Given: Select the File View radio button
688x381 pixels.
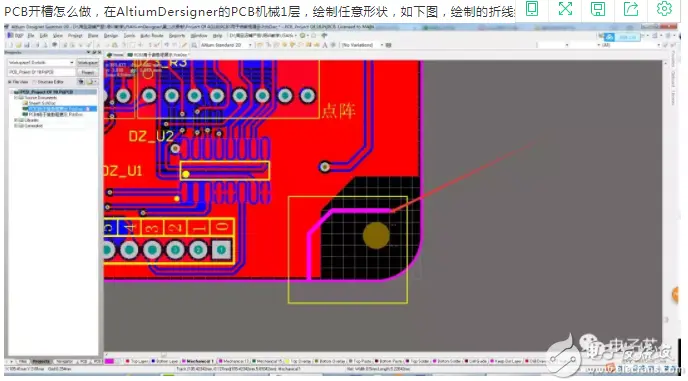Looking at the screenshot, I should point(18,82).
